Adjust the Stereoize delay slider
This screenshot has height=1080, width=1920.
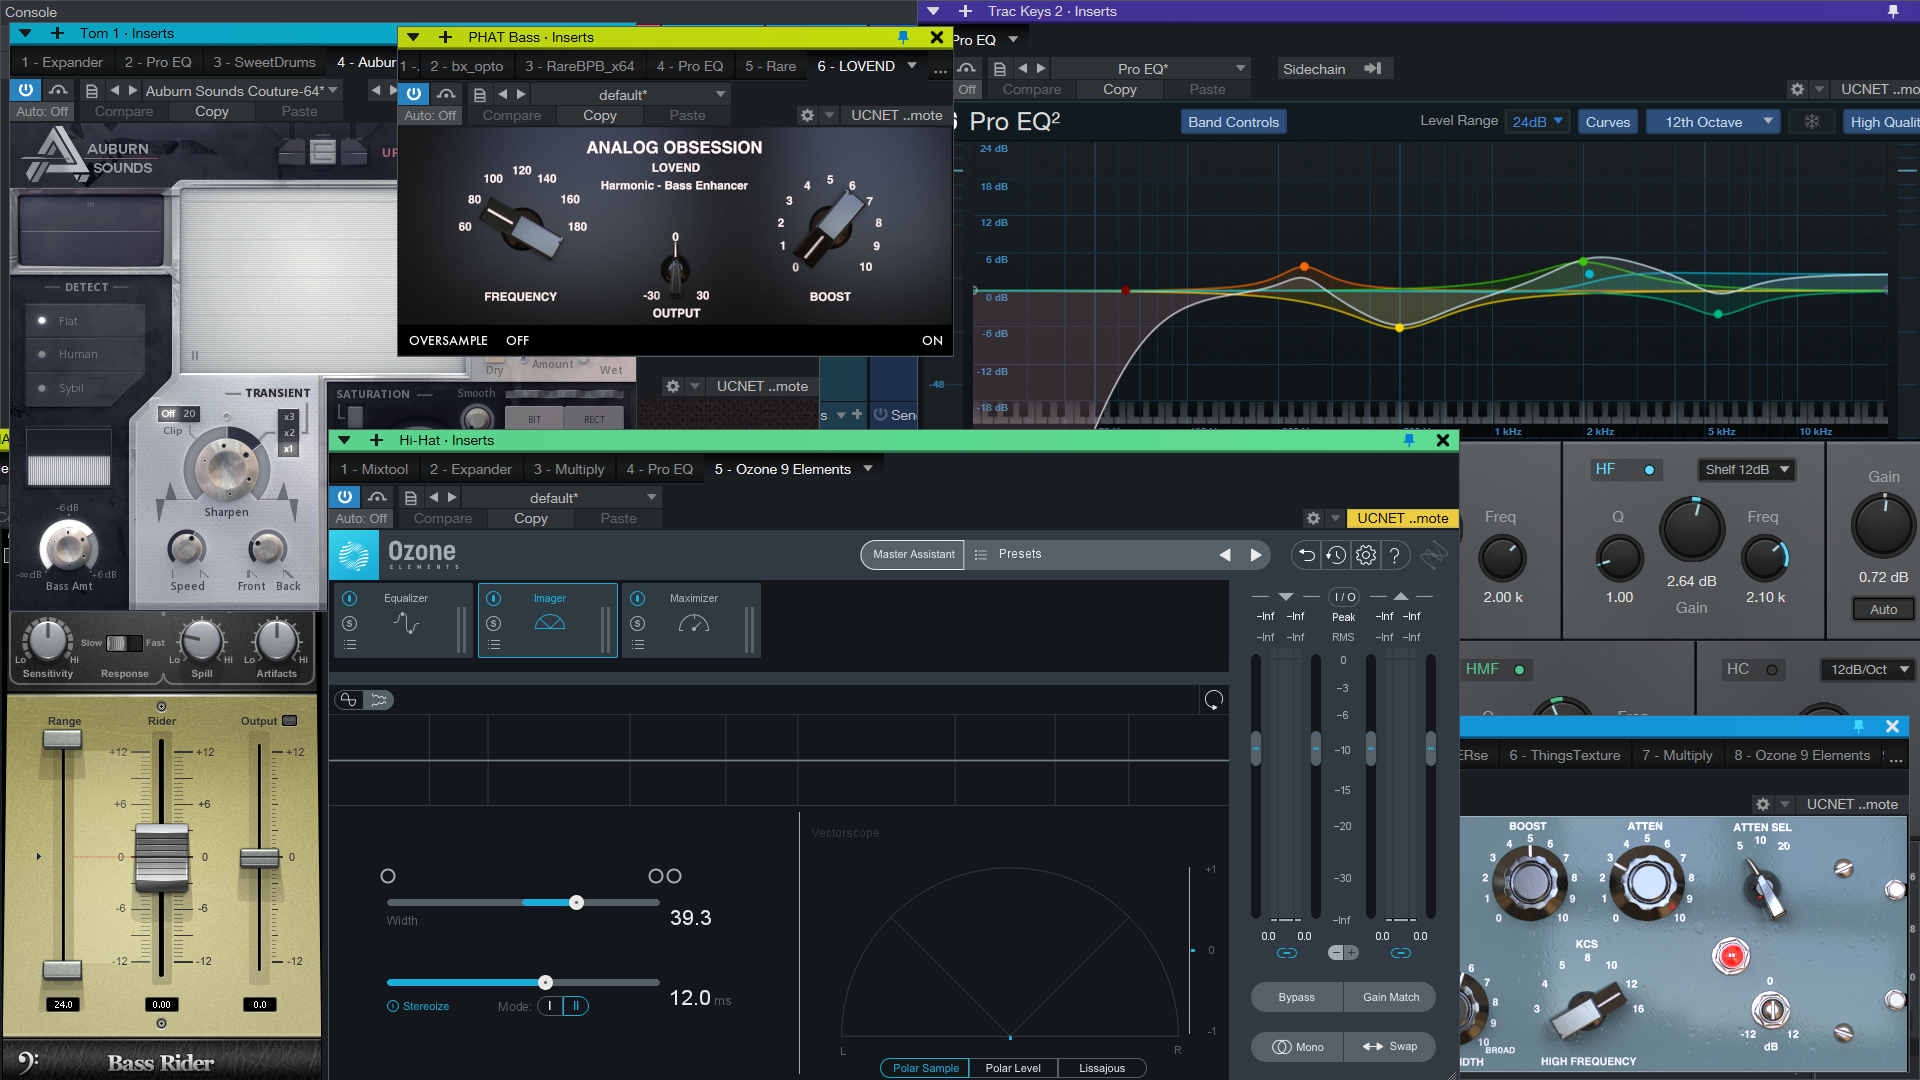tap(545, 983)
